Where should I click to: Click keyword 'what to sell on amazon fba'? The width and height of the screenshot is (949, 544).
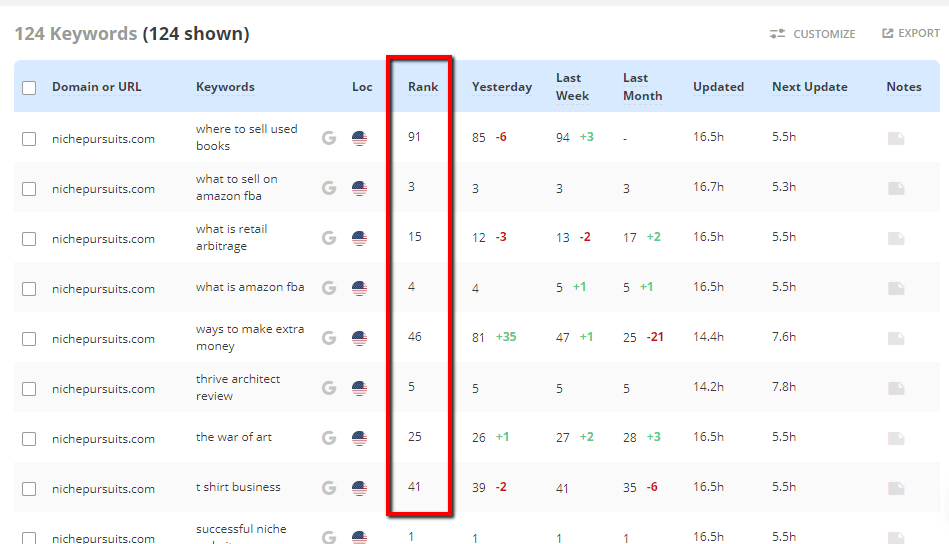tap(237, 188)
